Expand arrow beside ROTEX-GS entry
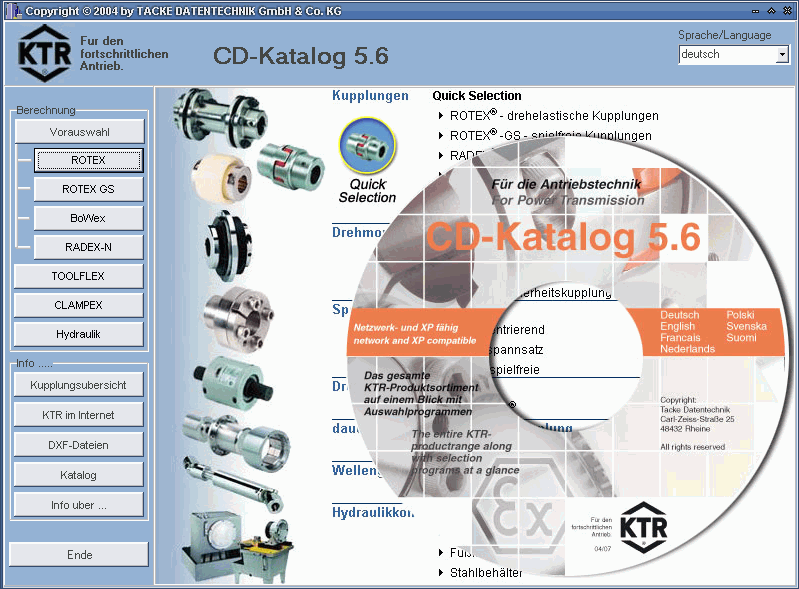 coord(441,136)
